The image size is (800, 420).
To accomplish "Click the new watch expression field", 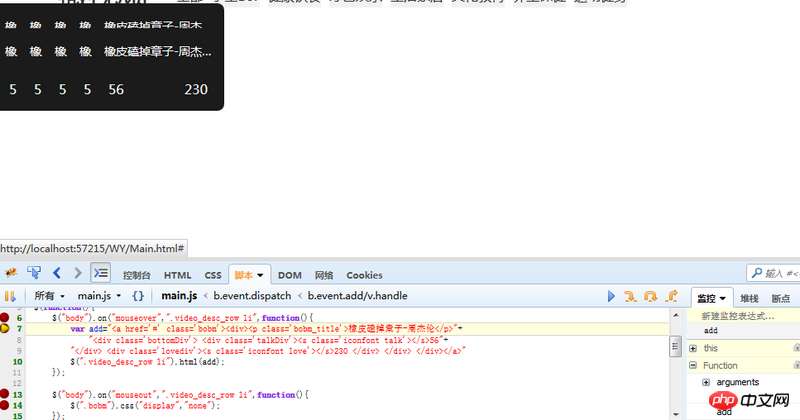I will click(738, 315).
